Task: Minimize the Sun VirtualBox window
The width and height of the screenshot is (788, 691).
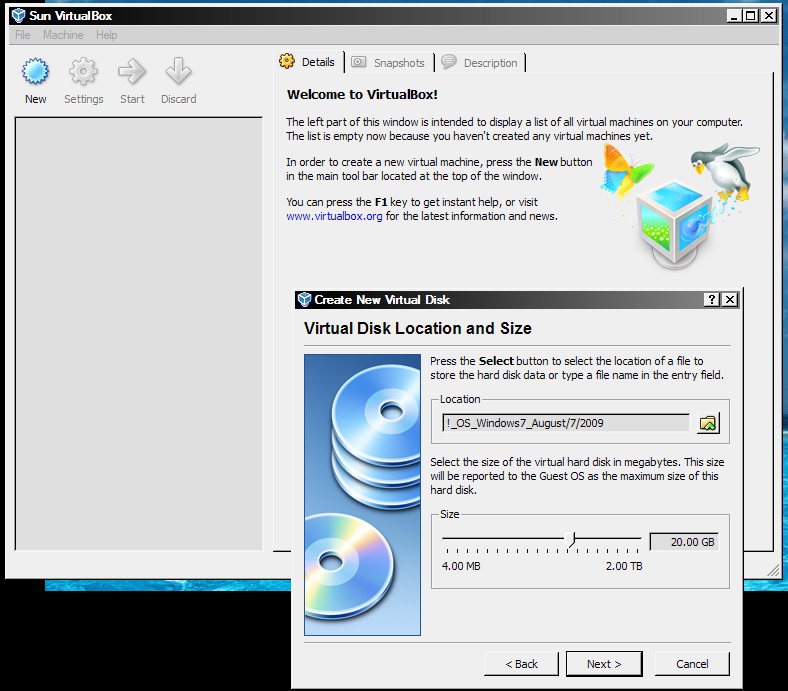Action: [x=734, y=16]
